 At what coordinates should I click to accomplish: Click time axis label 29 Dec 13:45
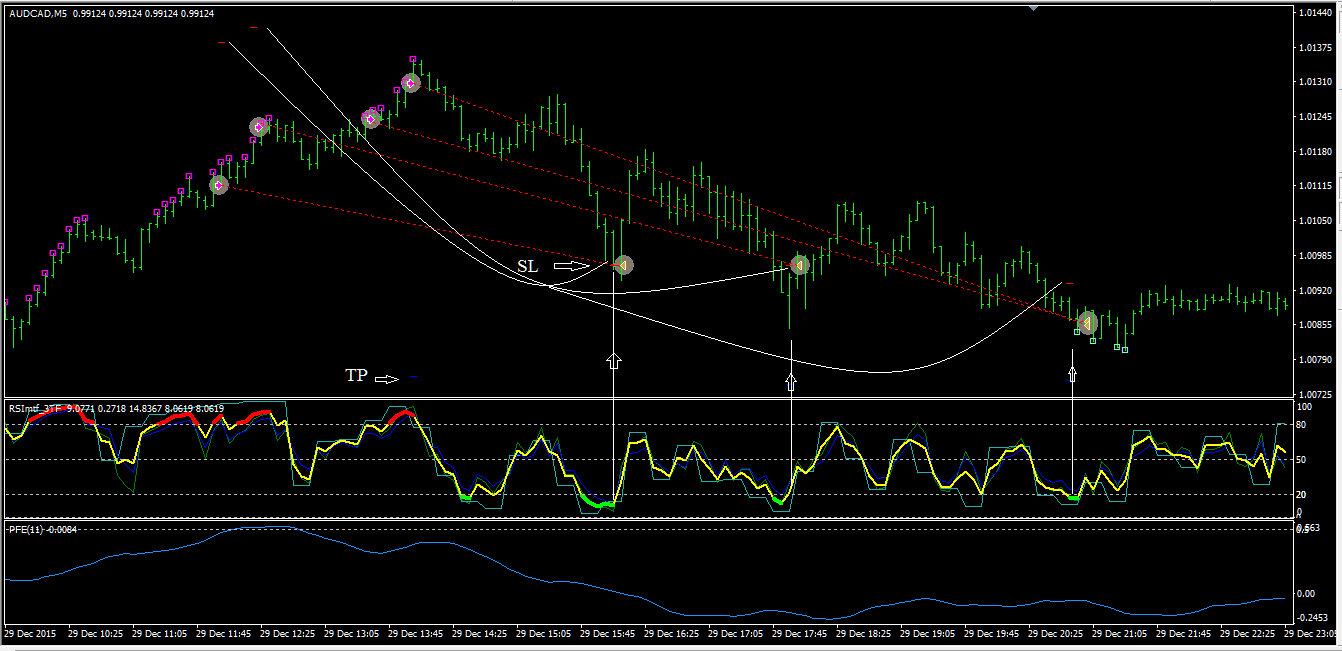pyautogui.click(x=415, y=634)
